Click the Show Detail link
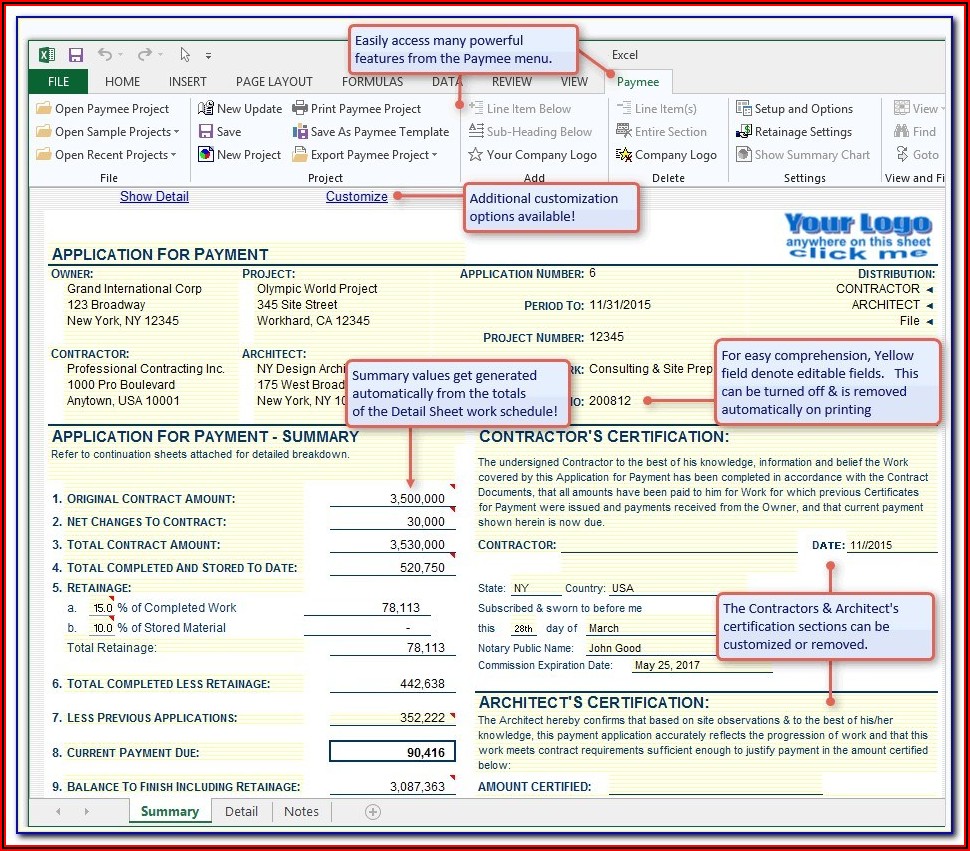 pyautogui.click(x=154, y=197)
